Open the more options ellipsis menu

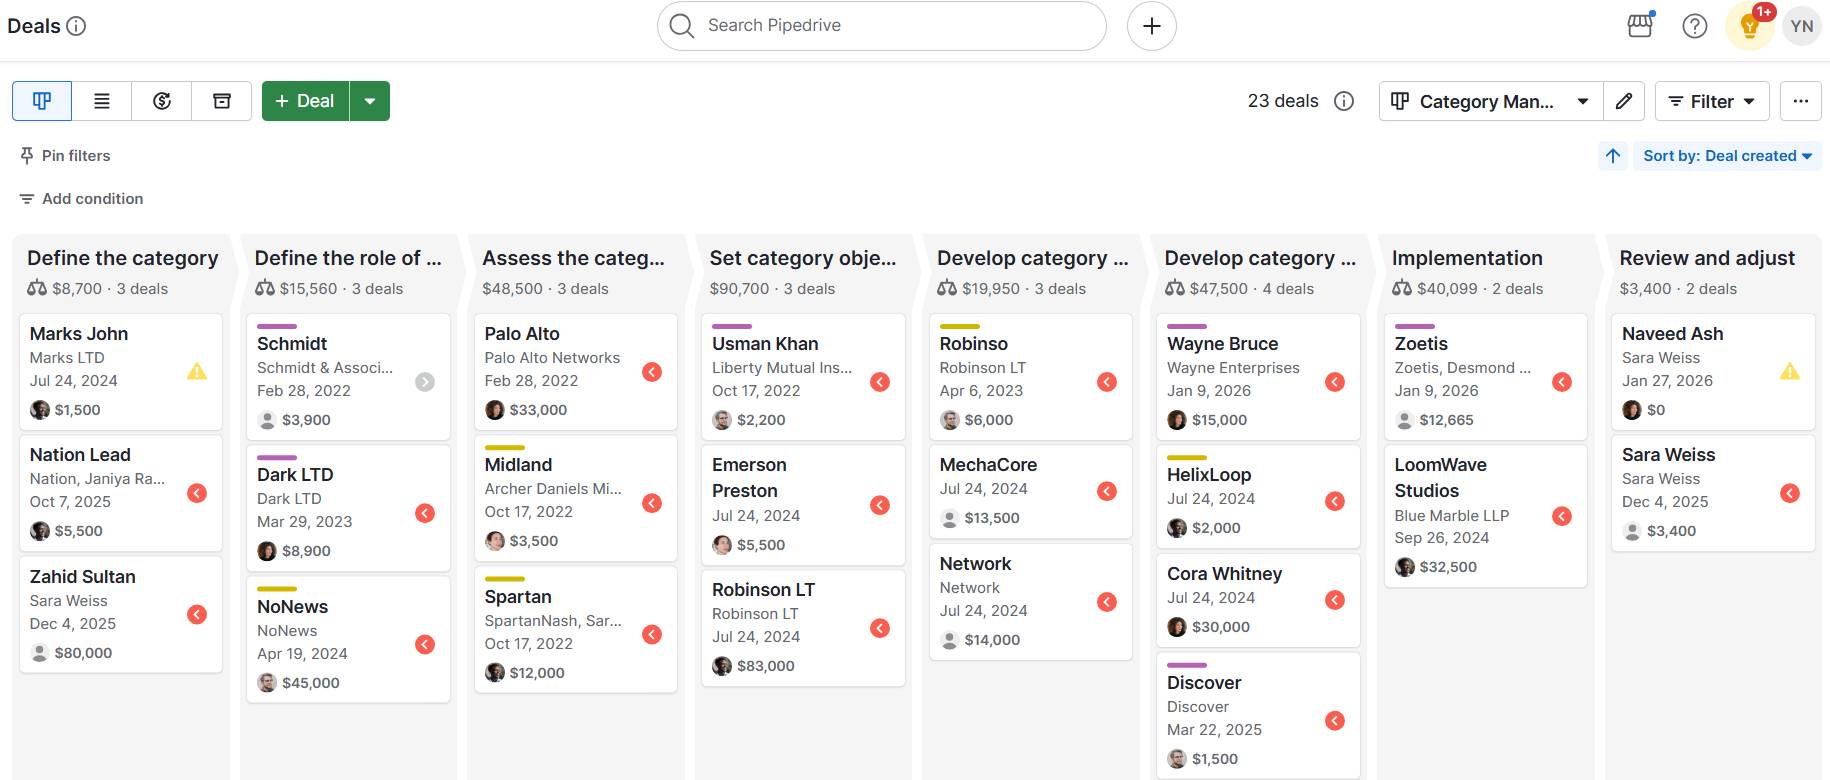[1801, 101]
